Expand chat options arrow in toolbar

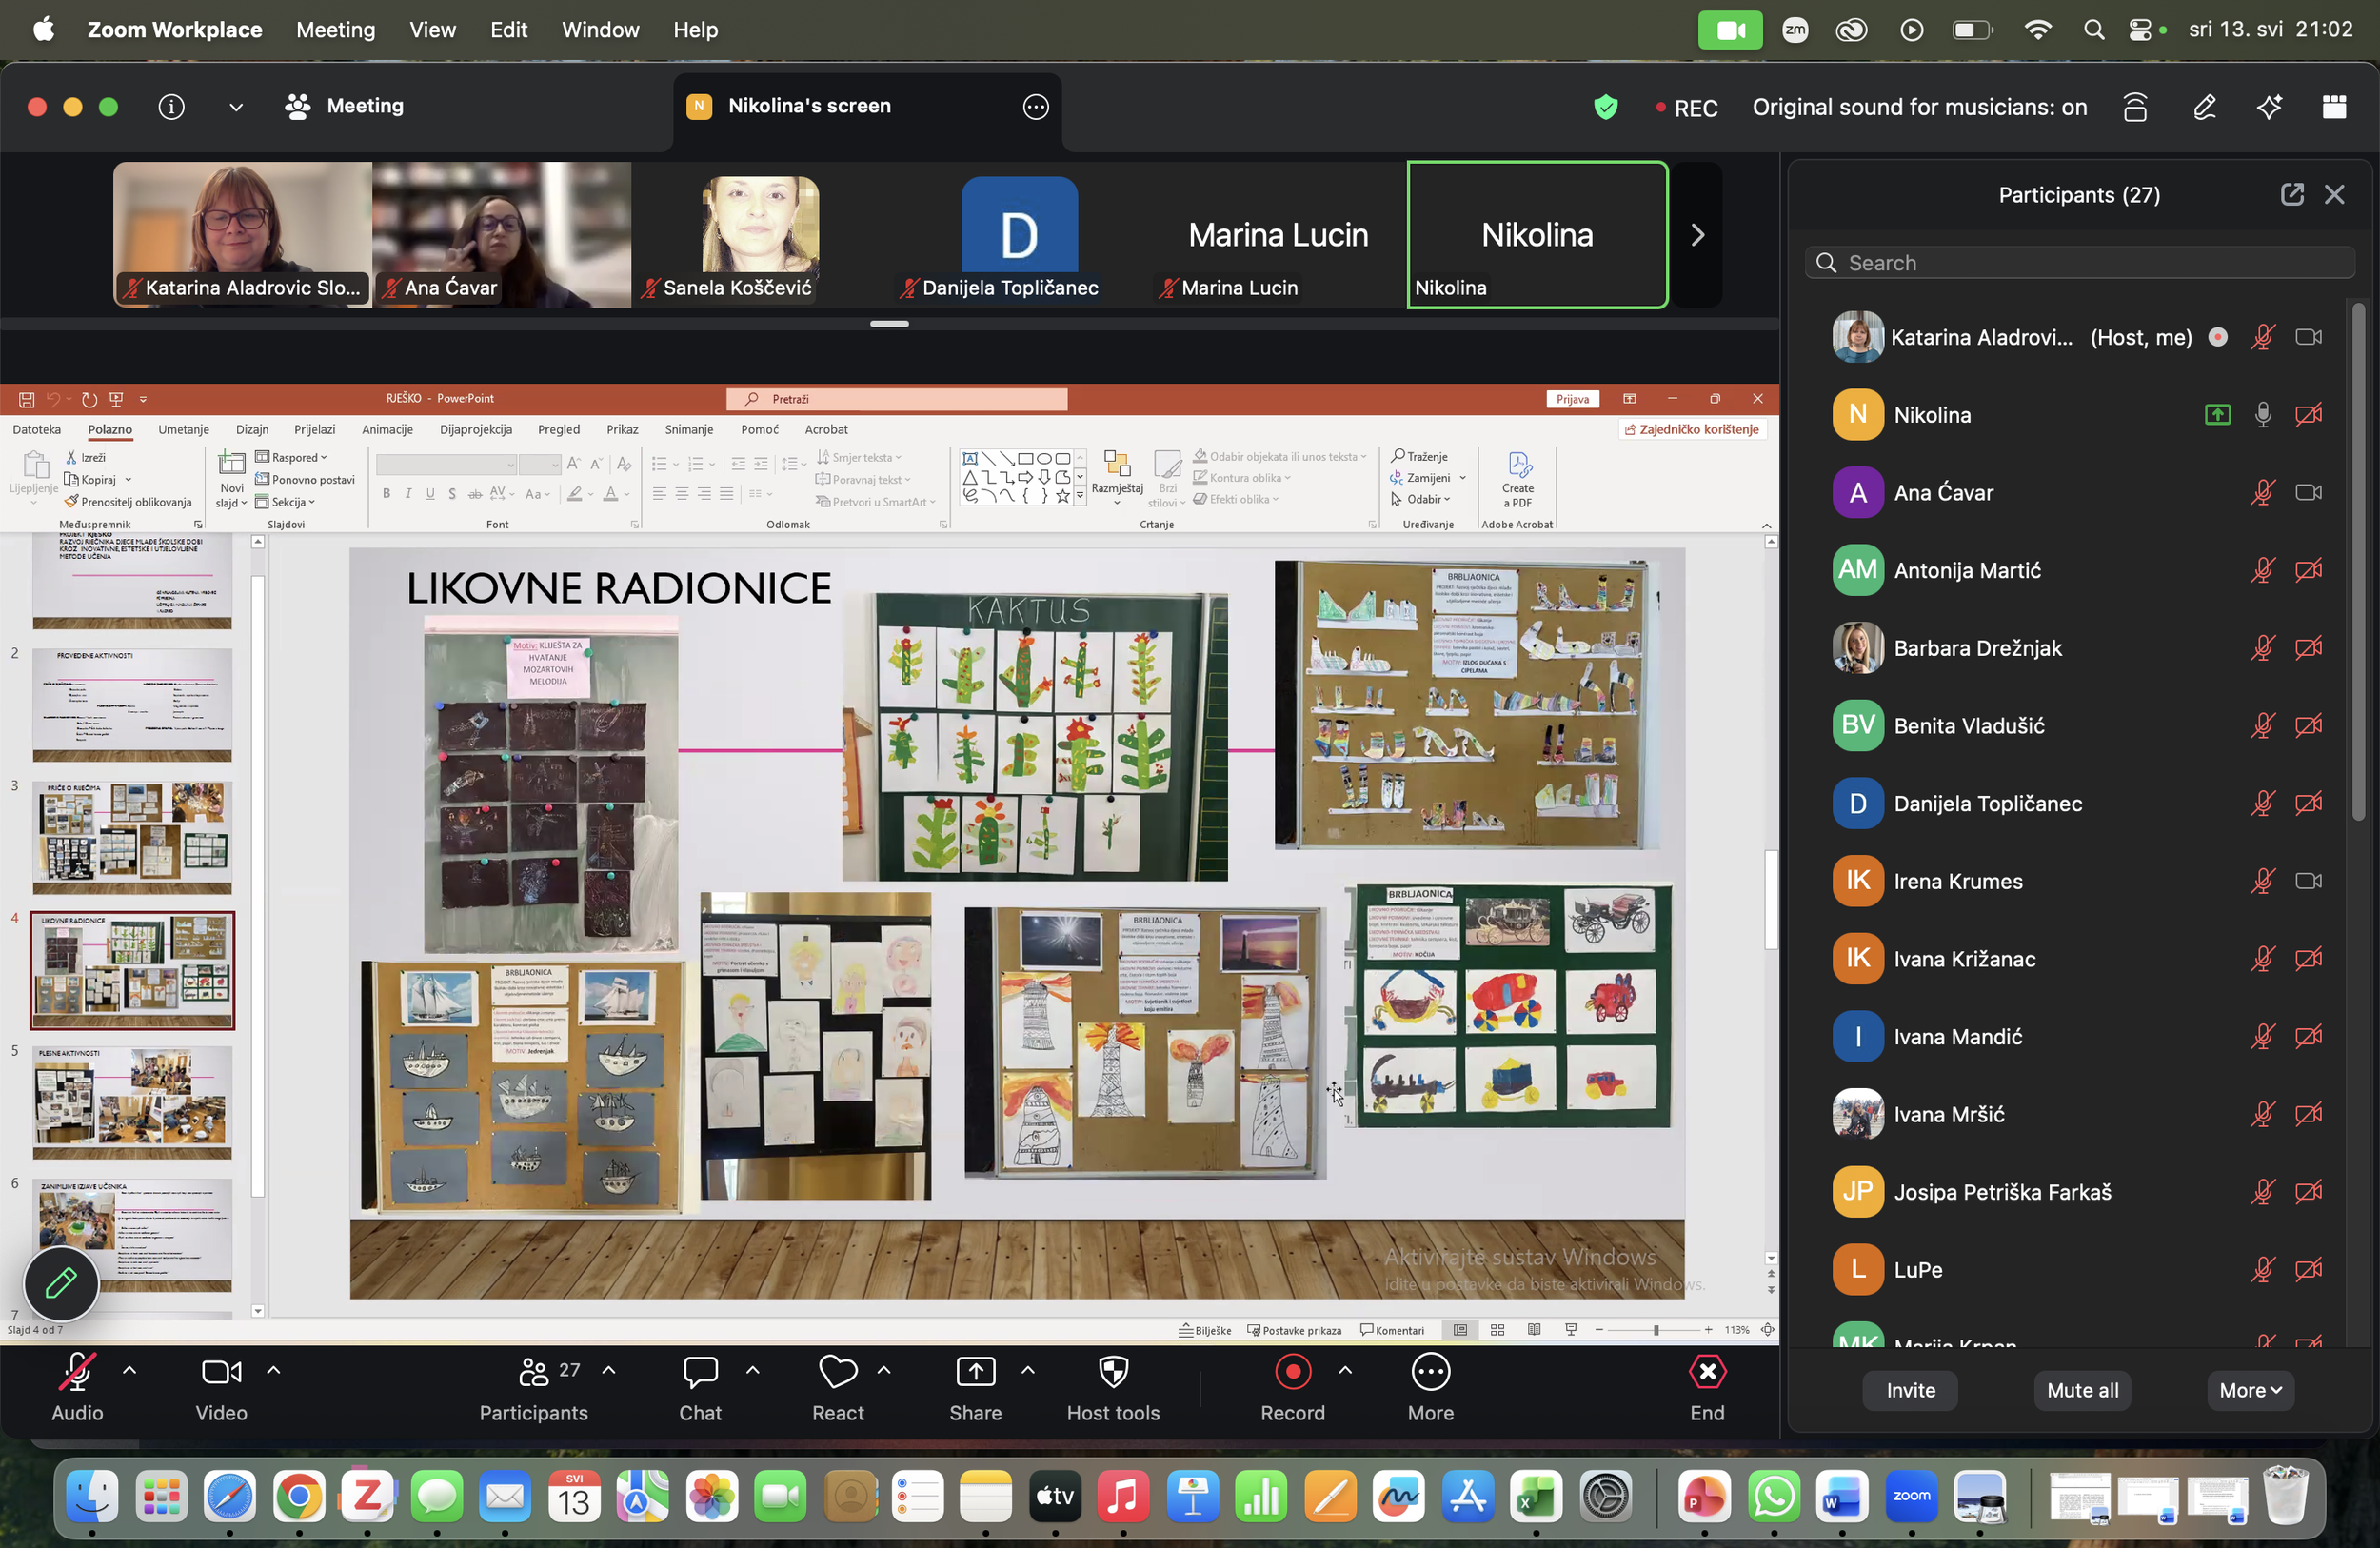[x=752, y=1370]
